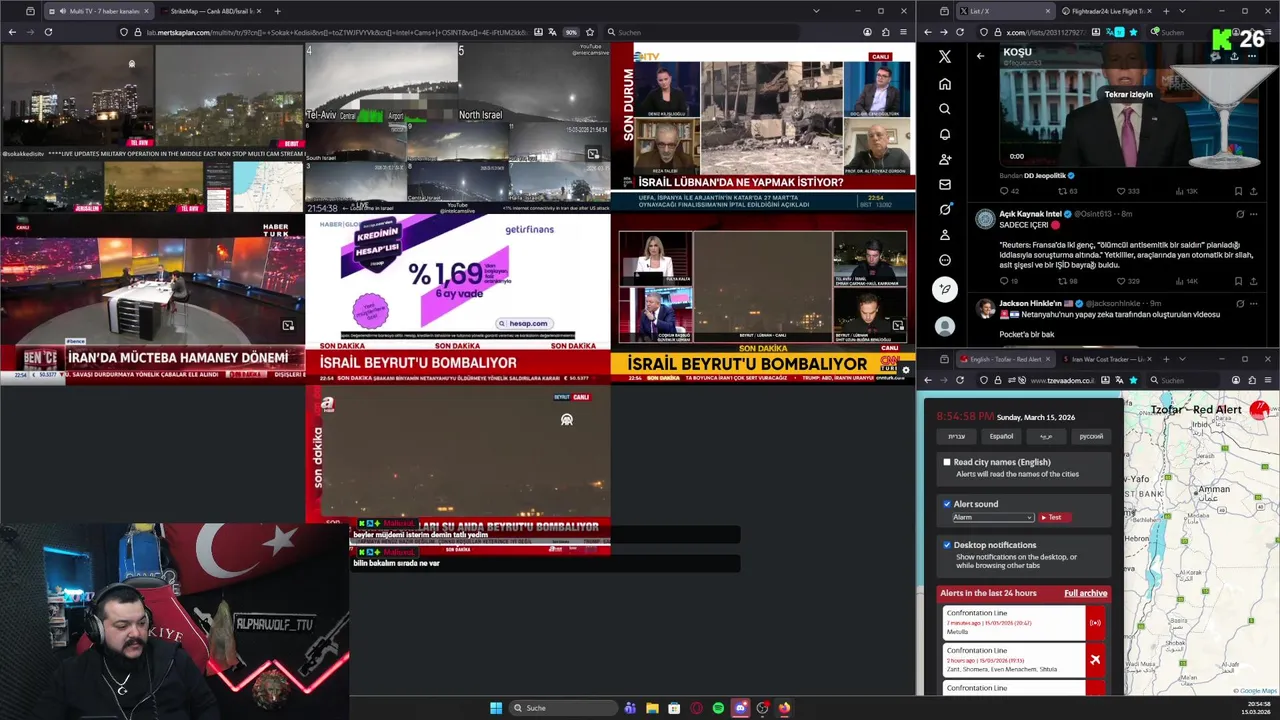Switch to Iran War Cost Tracker tab
Image resolution: width=1280 pixels, height=720 pixels.
(x=1108, y=359)
